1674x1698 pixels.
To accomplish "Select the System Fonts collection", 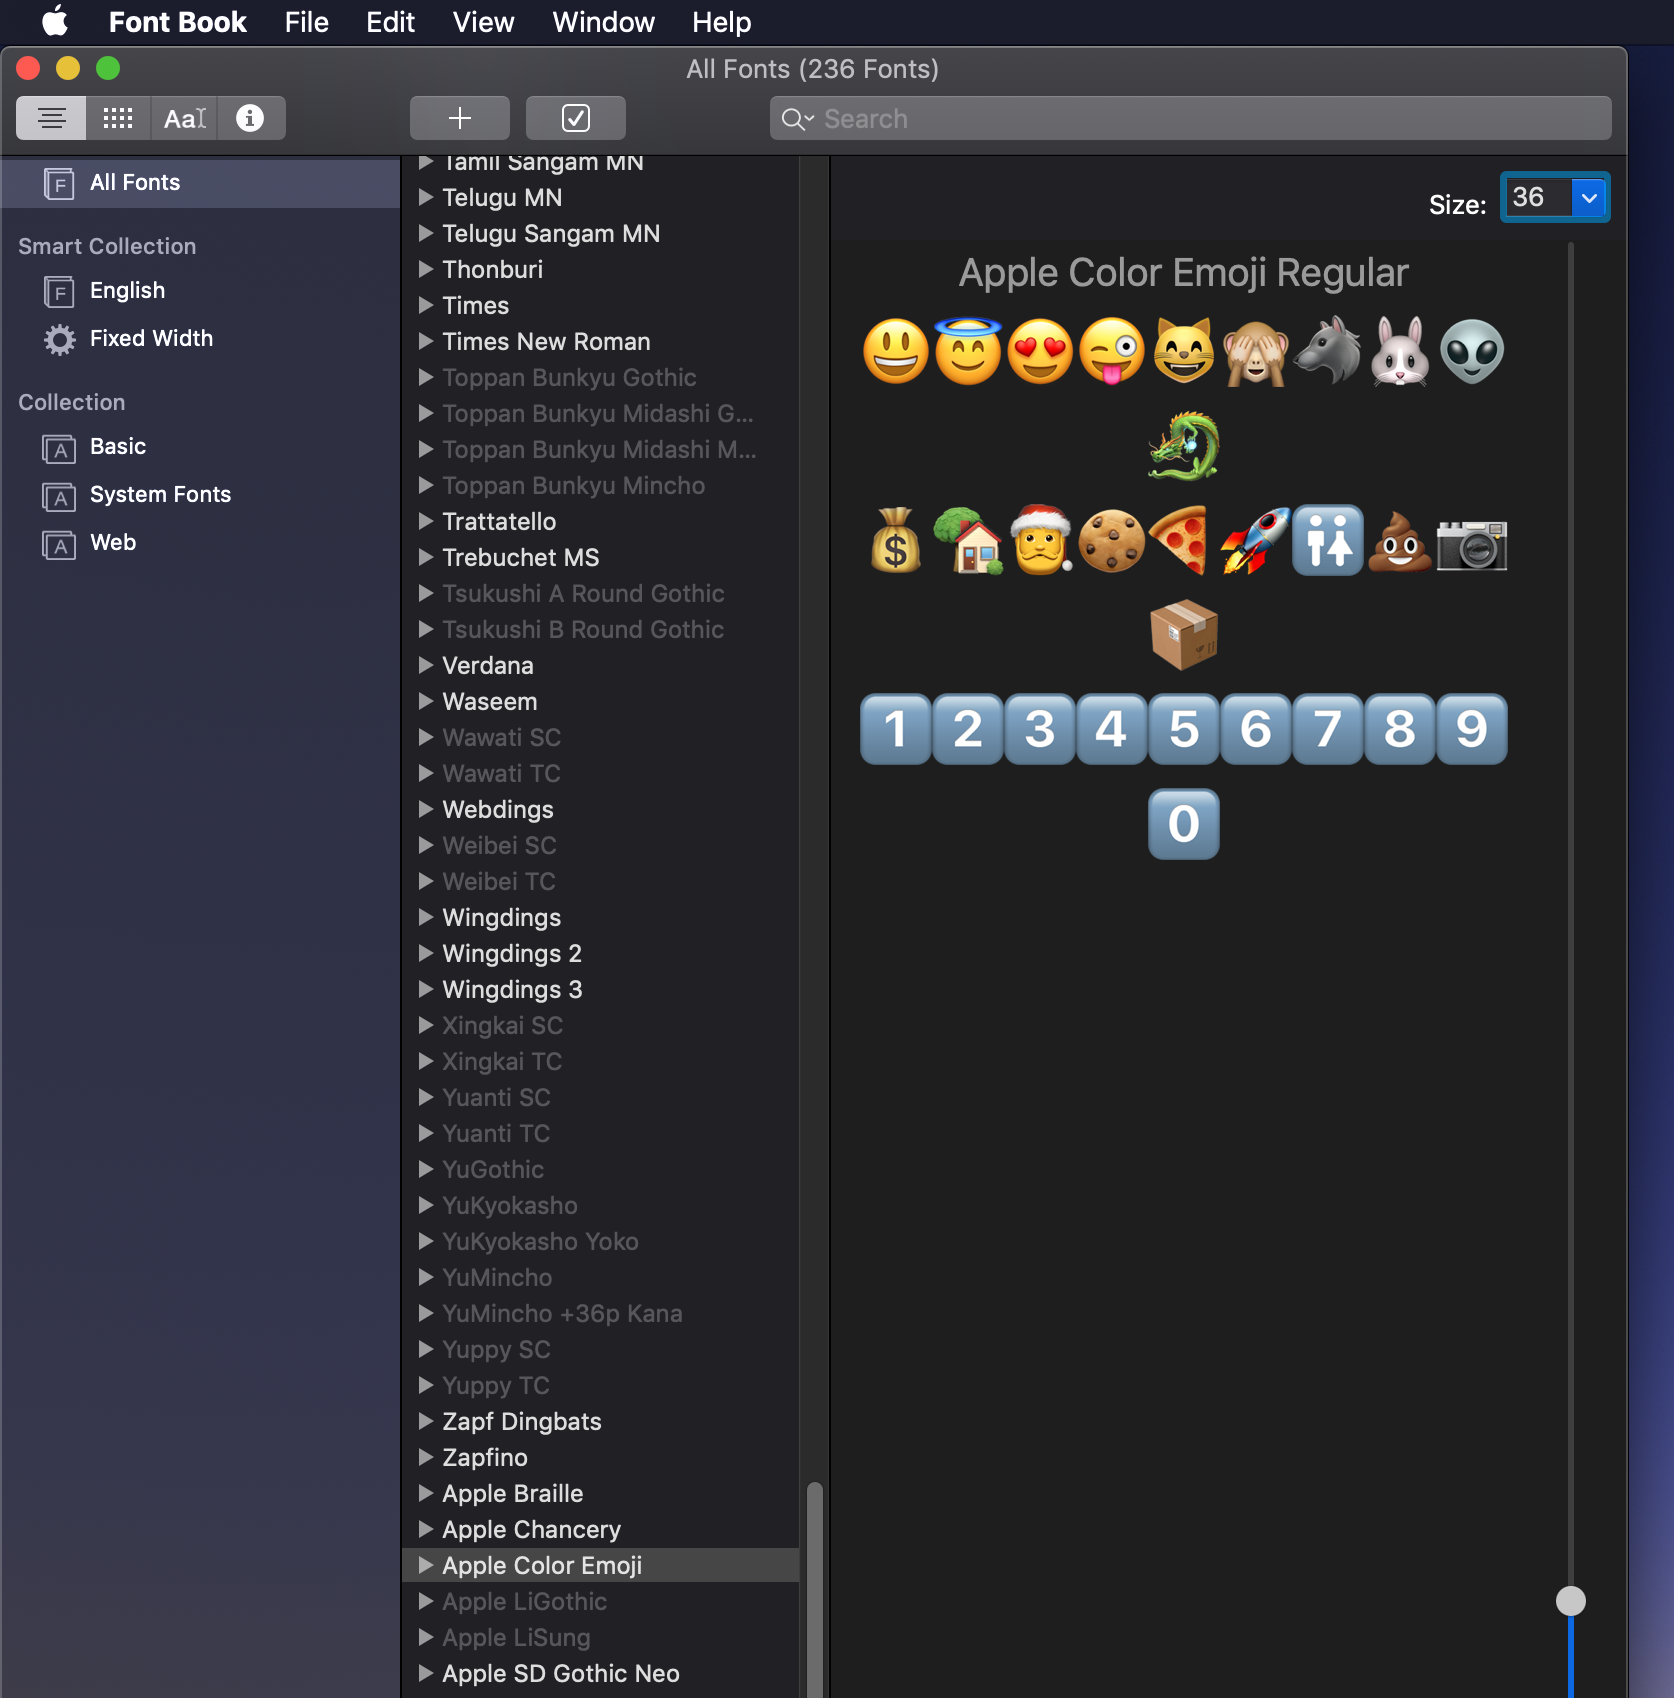I will (x=200, y=495).
